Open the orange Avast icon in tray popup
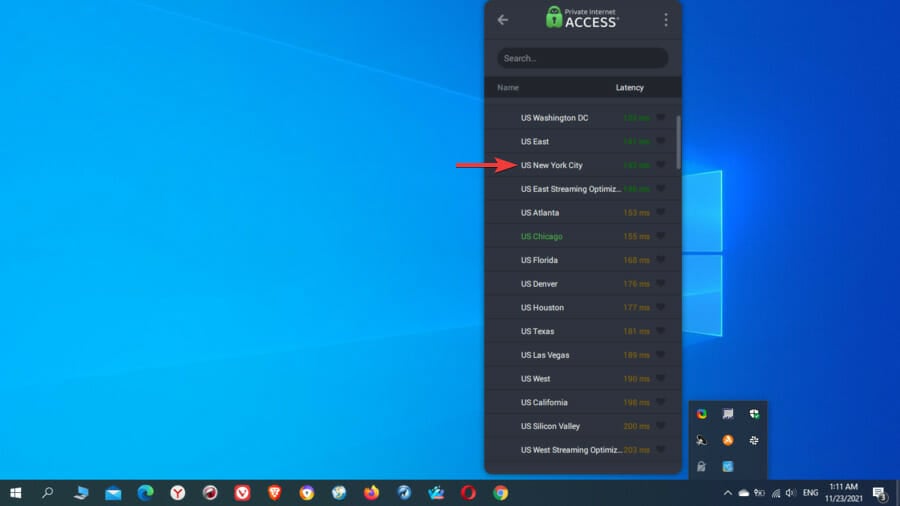 [x=728, y=440]
